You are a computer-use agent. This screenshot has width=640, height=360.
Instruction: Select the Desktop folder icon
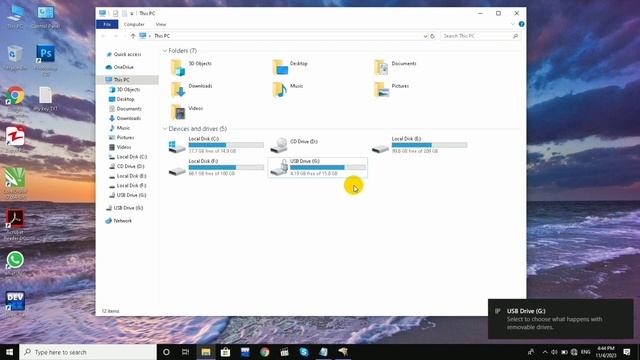(280, 67)
